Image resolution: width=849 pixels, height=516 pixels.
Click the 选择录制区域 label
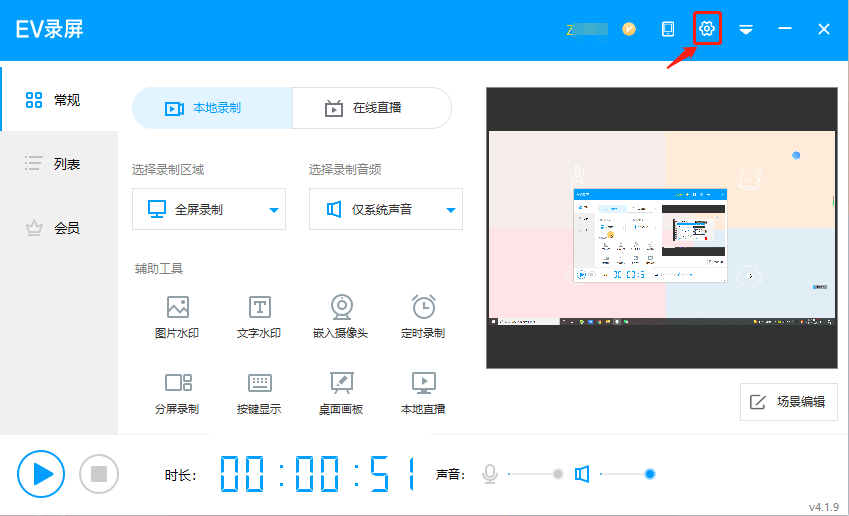pyautogui.click(x=168, y=170)
